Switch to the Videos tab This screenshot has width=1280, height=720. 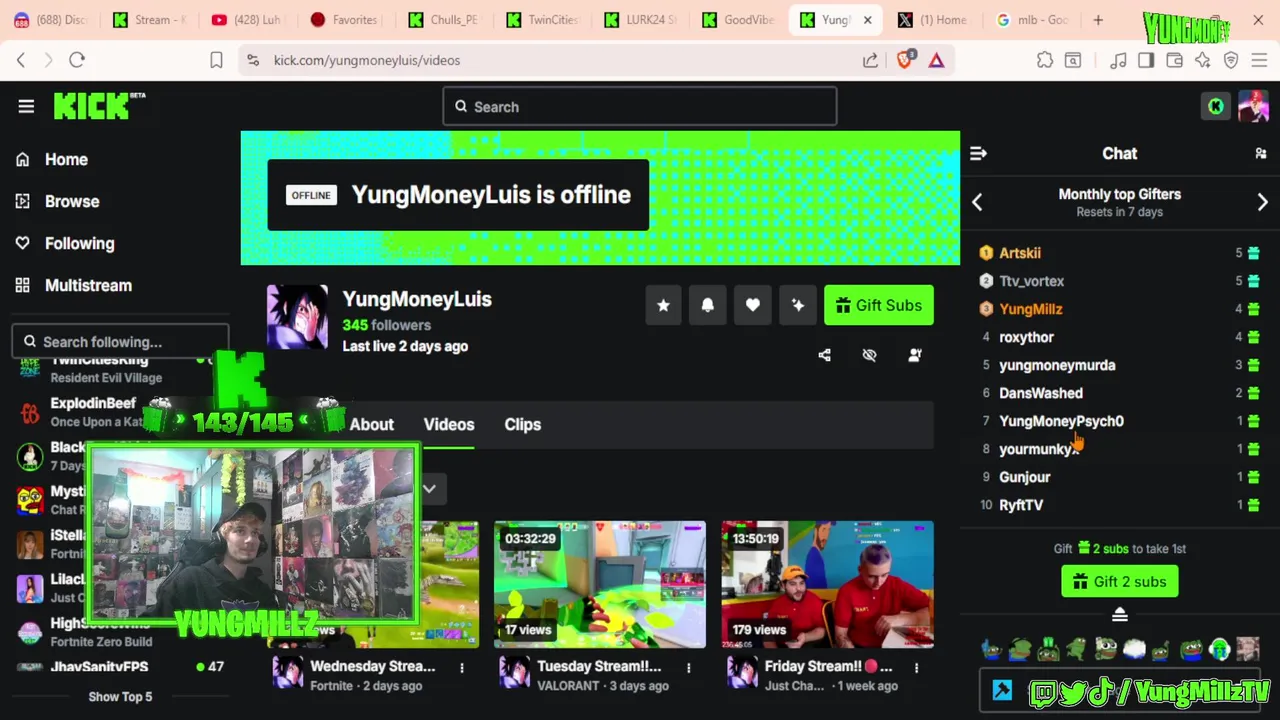449,424
